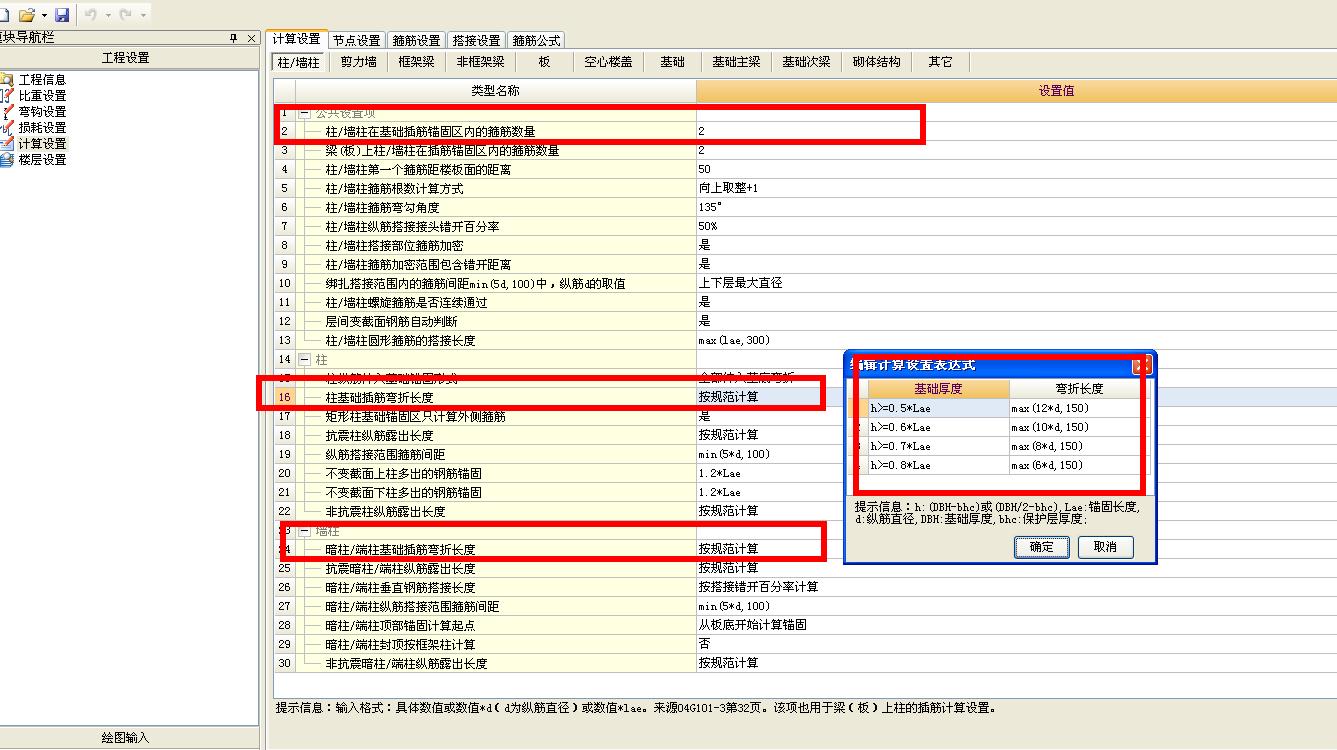Image resolution: width=1337 pixels, height=750 pixels.
Task: Click the 基础厚度 column header in the dialog
Action: (938, 389)
